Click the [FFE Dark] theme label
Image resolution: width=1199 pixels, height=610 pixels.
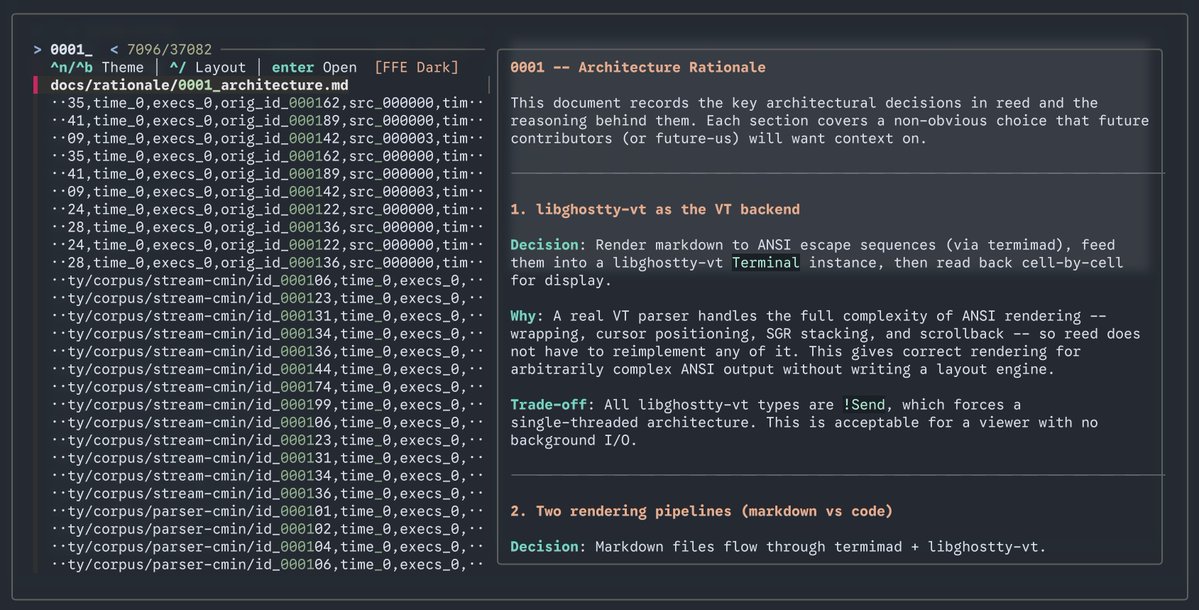coord(417,67)
